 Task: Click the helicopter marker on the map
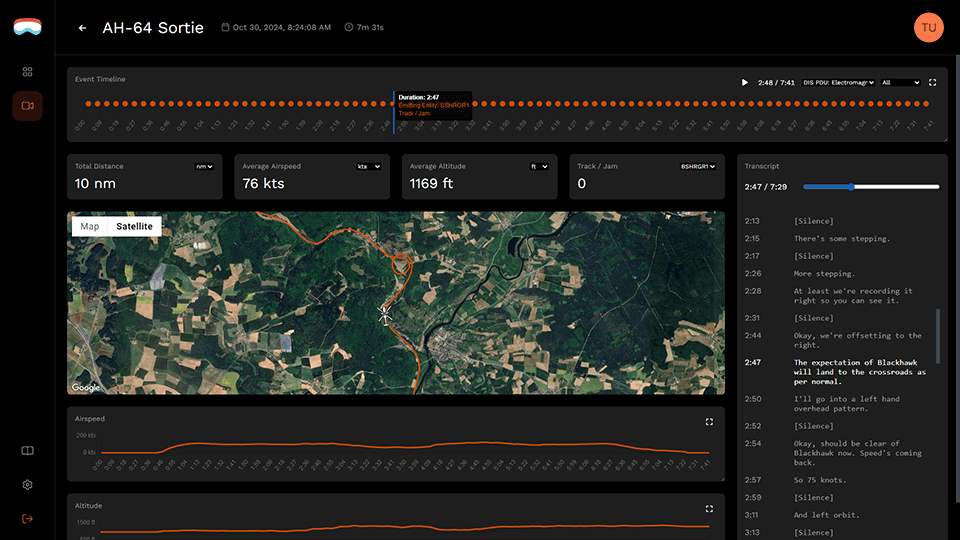coord(384,315)
